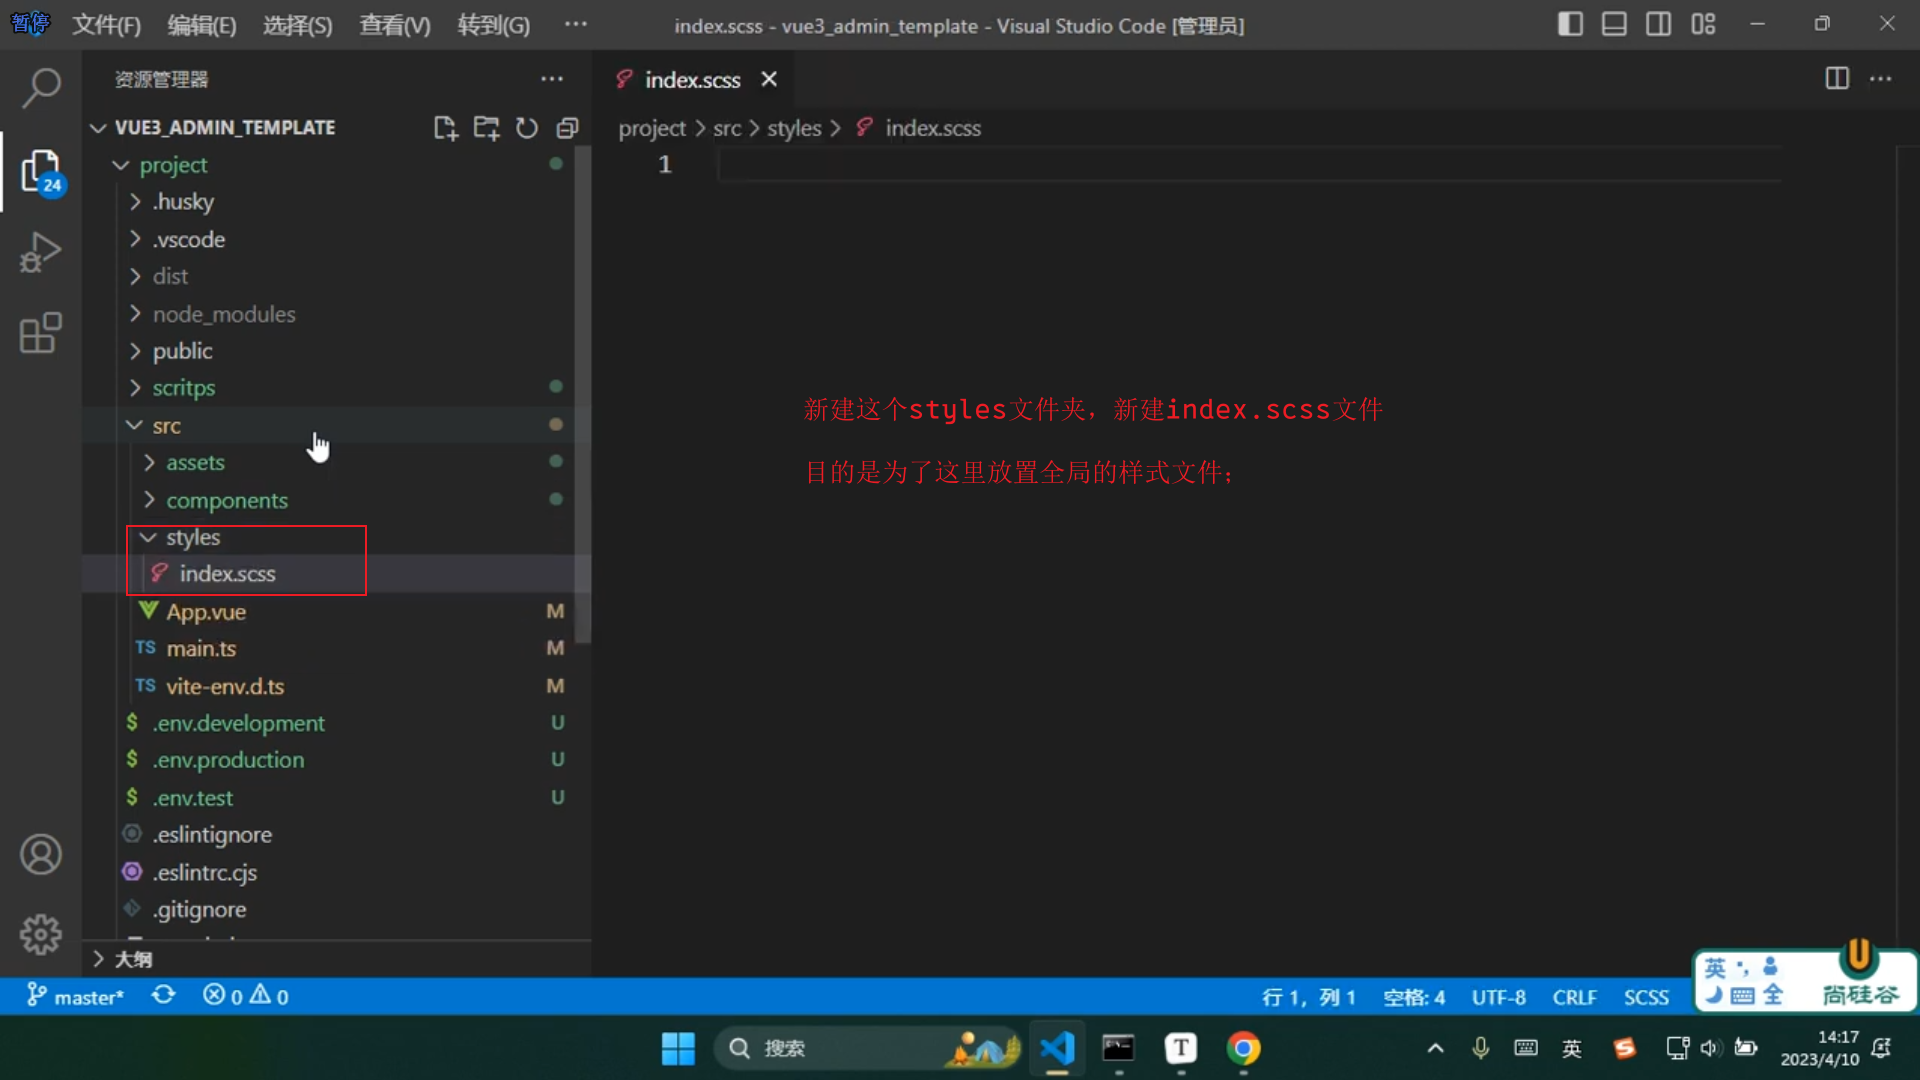Refresh the explorer tree
The width and height of the screenshot is (1920, 1080).
[527, 128]
